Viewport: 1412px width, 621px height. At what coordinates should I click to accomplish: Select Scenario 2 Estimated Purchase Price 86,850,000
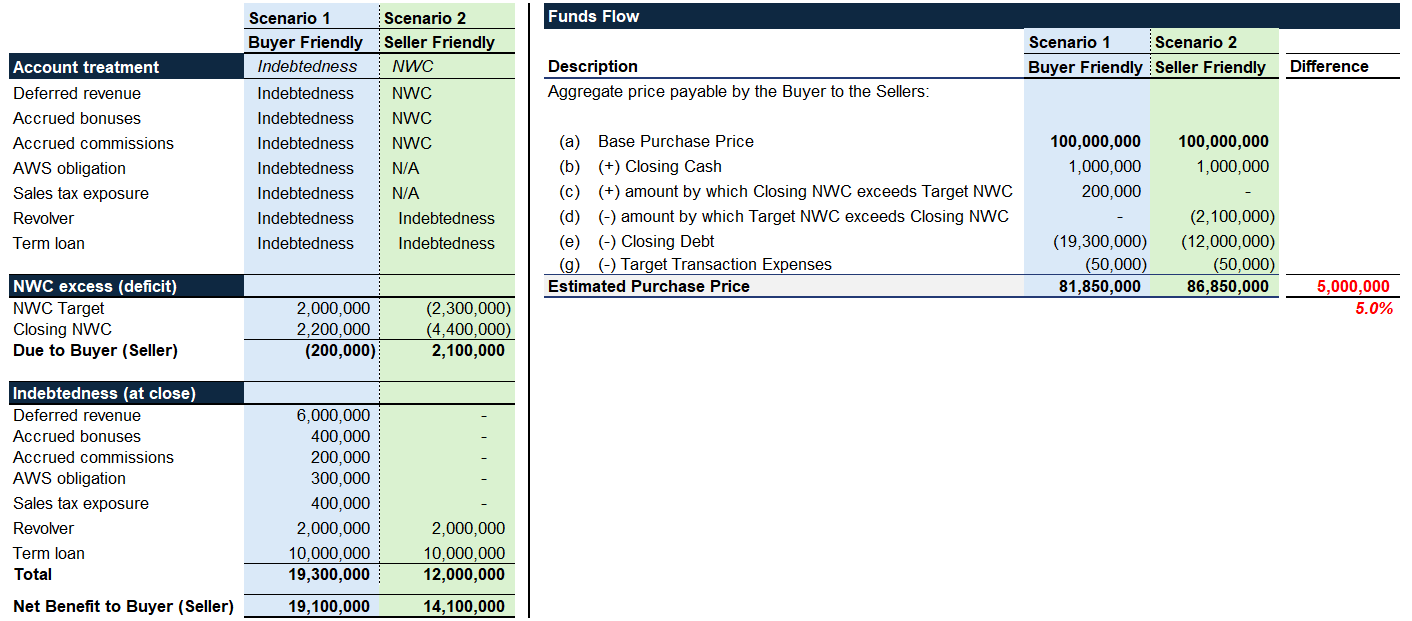[1223, 286]
